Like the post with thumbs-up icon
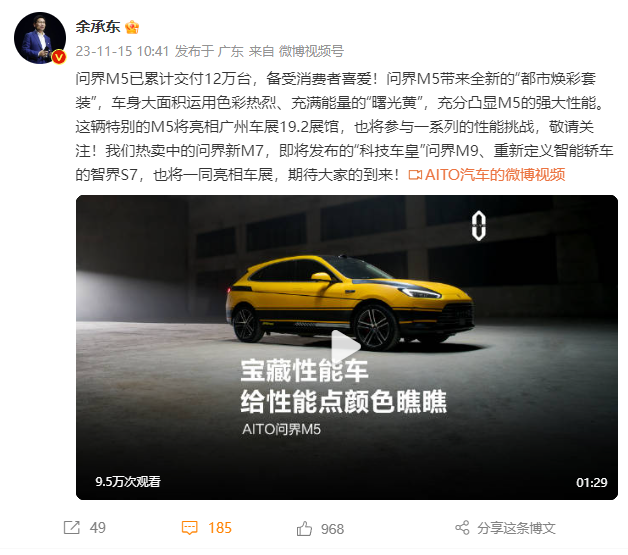628x555 pixels. click(x=304, y=529)
